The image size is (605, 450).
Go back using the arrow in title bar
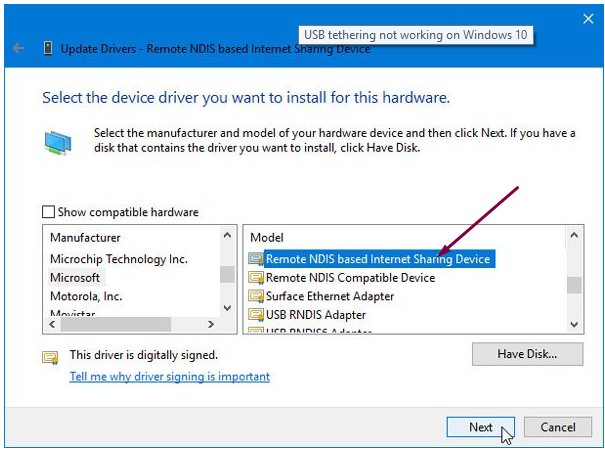[x=19, y=49]
